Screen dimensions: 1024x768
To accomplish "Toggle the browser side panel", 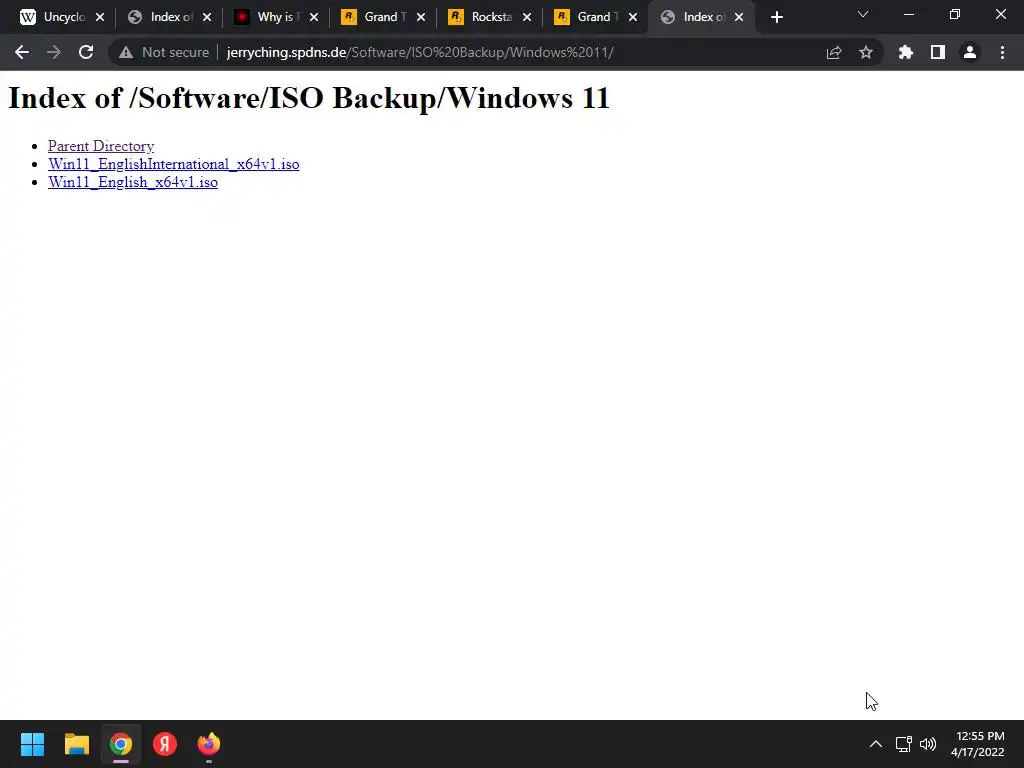I will pos(938,52).
